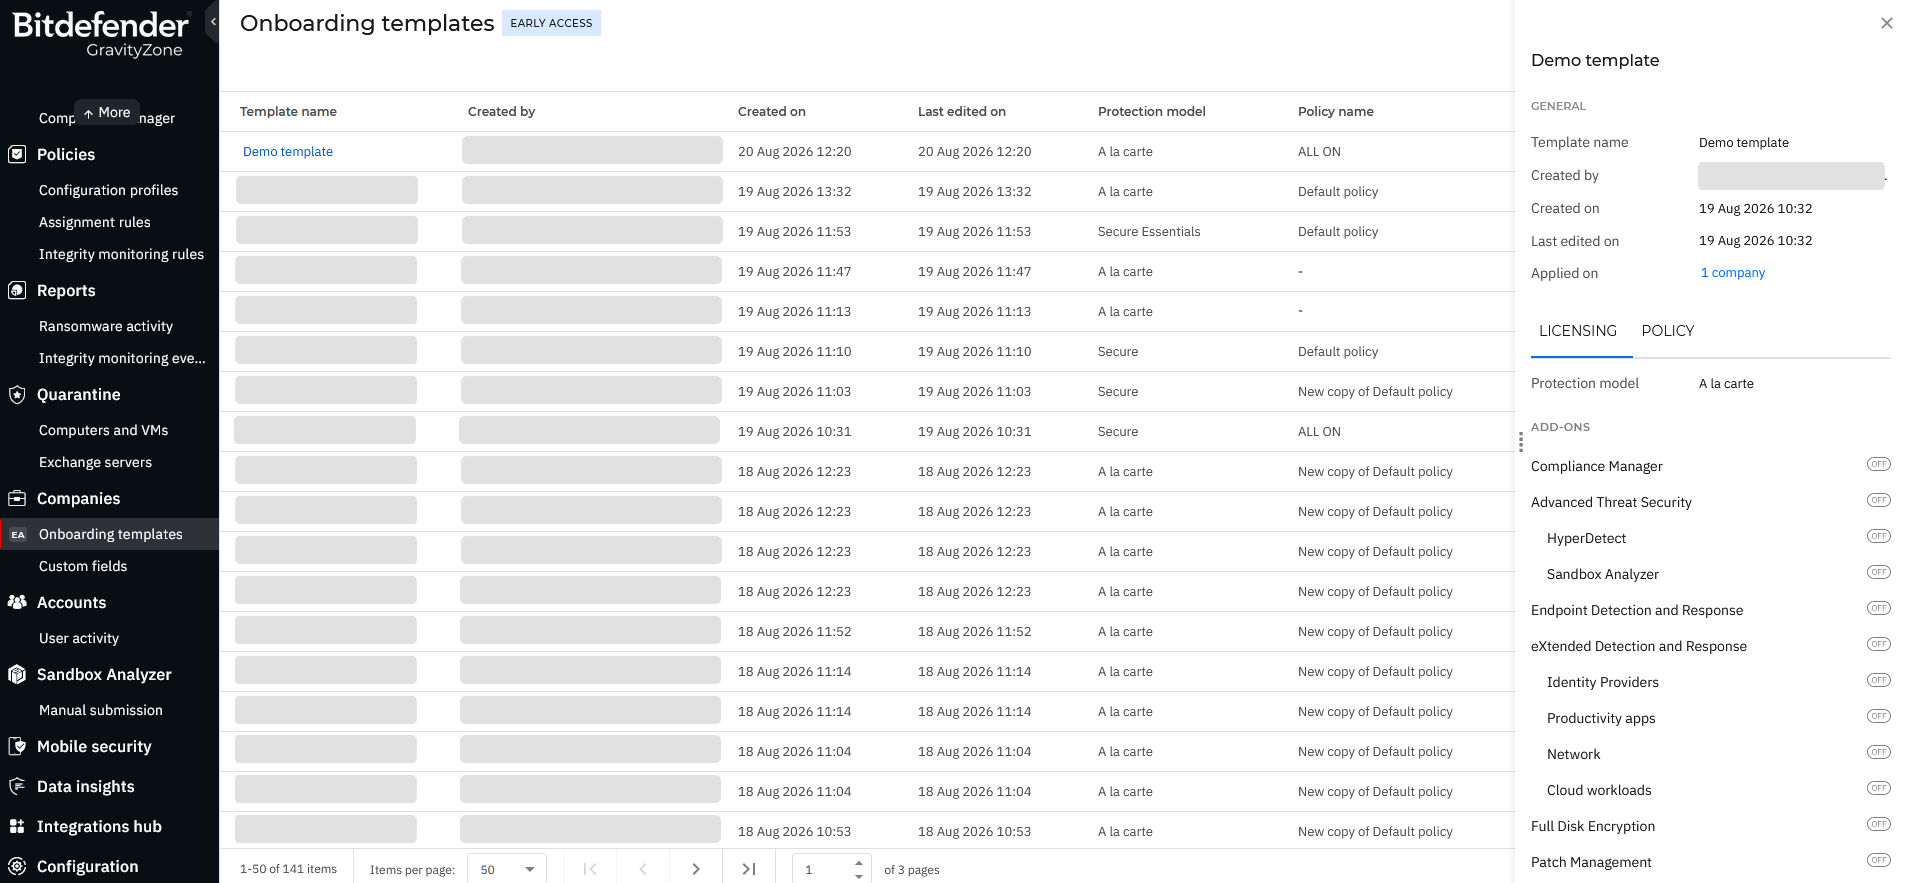1905x883 pixels.
Task: Open the Items per page dropdown
Action: coord(507,869)
